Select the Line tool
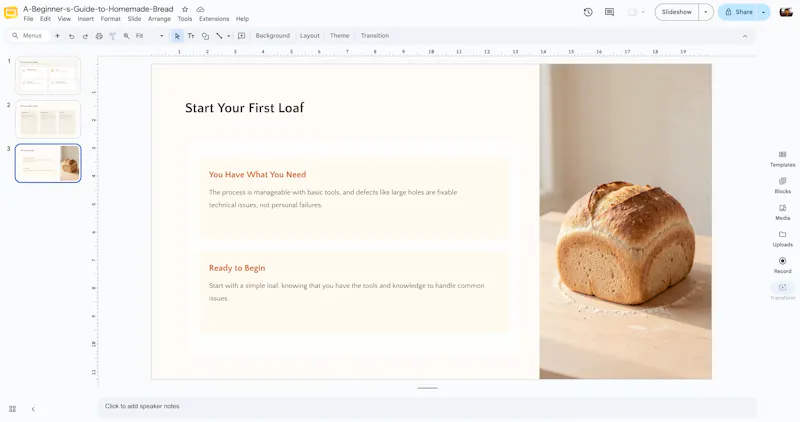 (x=219, y=36)
